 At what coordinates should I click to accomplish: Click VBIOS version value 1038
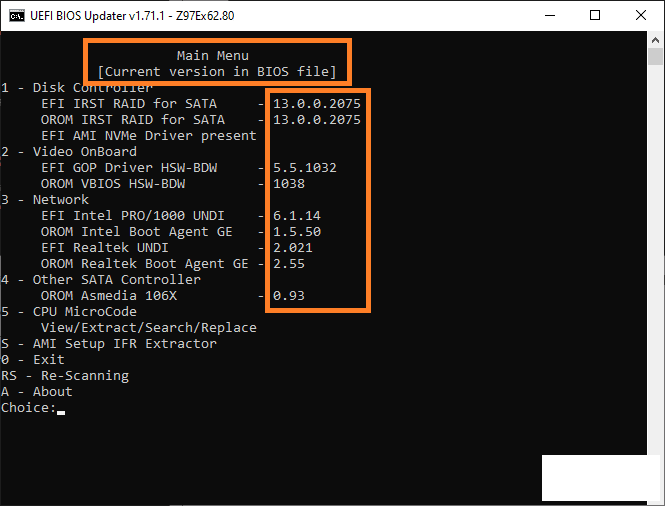tap(289, 184)
